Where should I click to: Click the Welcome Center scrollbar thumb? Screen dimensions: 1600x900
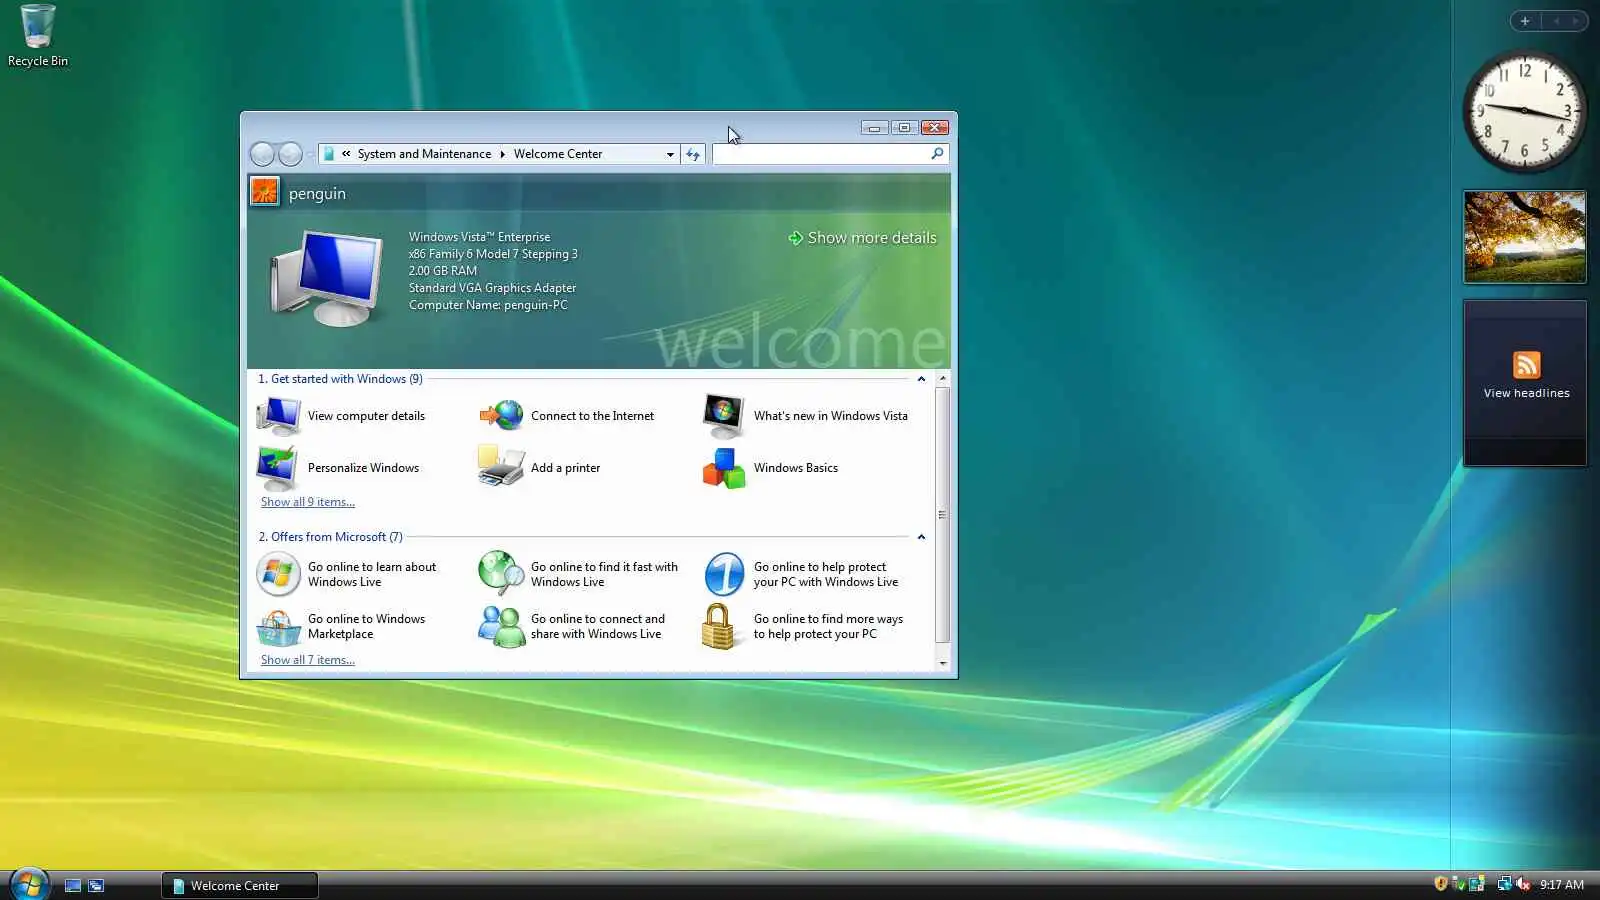[x=942, y=514]
